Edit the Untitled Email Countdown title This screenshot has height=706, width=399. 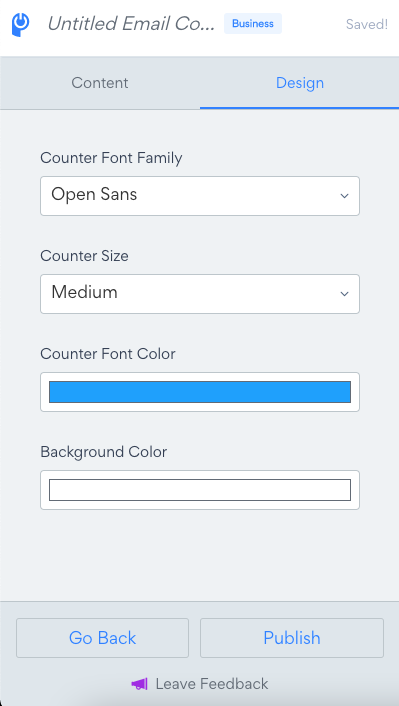(x=131, y=24)
